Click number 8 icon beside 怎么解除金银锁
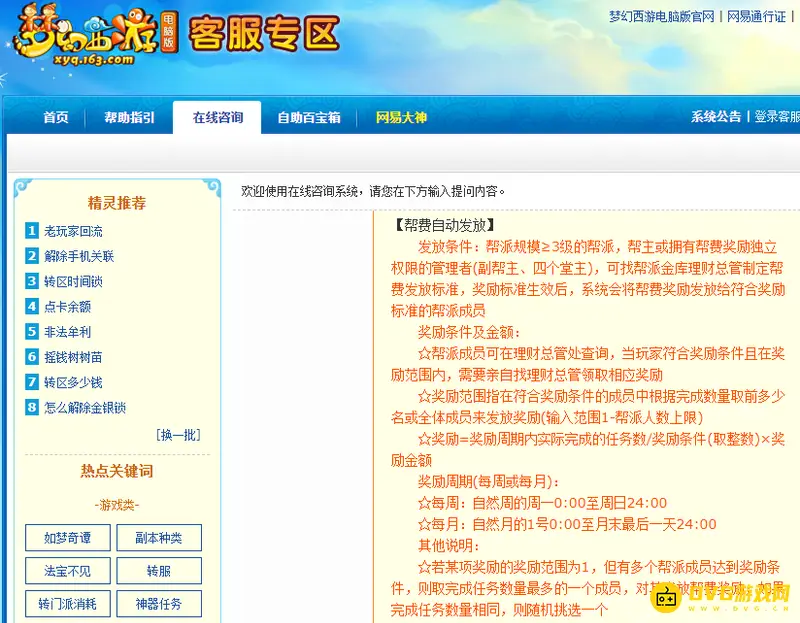 [32, 407]
